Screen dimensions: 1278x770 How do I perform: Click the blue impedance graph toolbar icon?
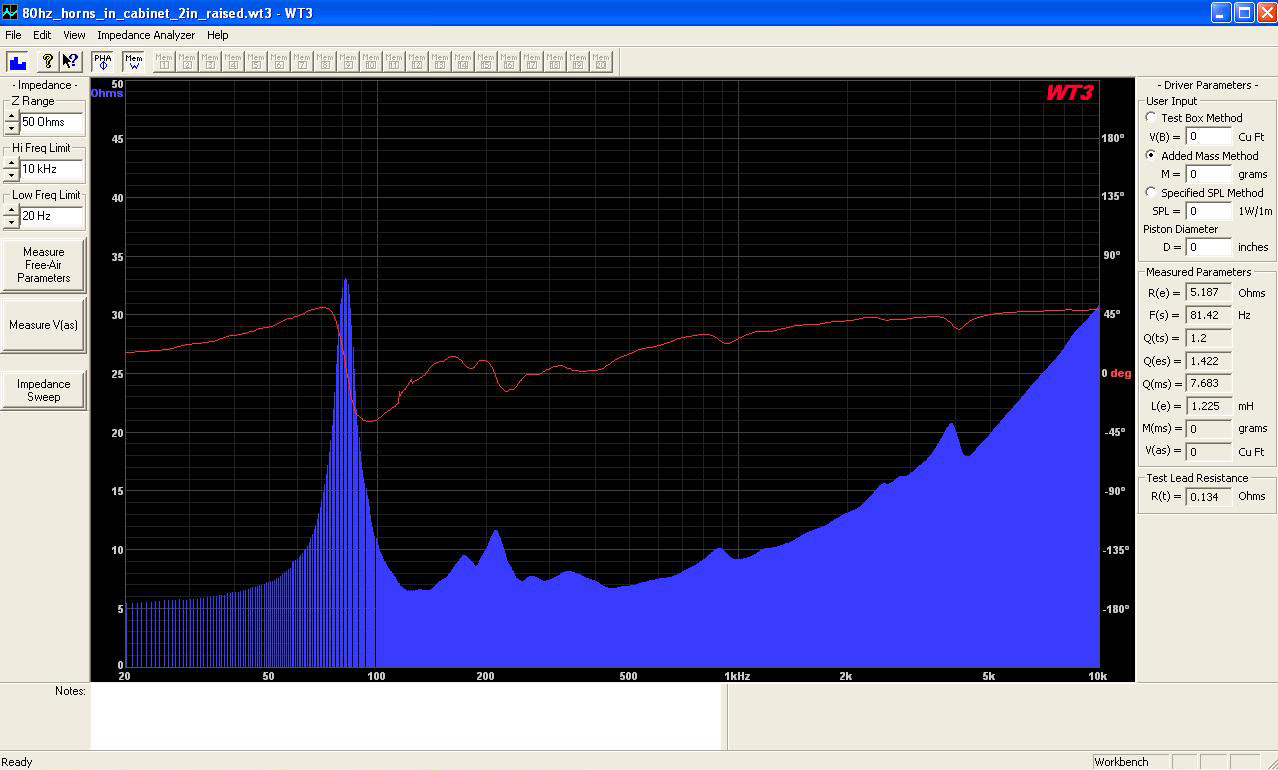click(17, 61)
